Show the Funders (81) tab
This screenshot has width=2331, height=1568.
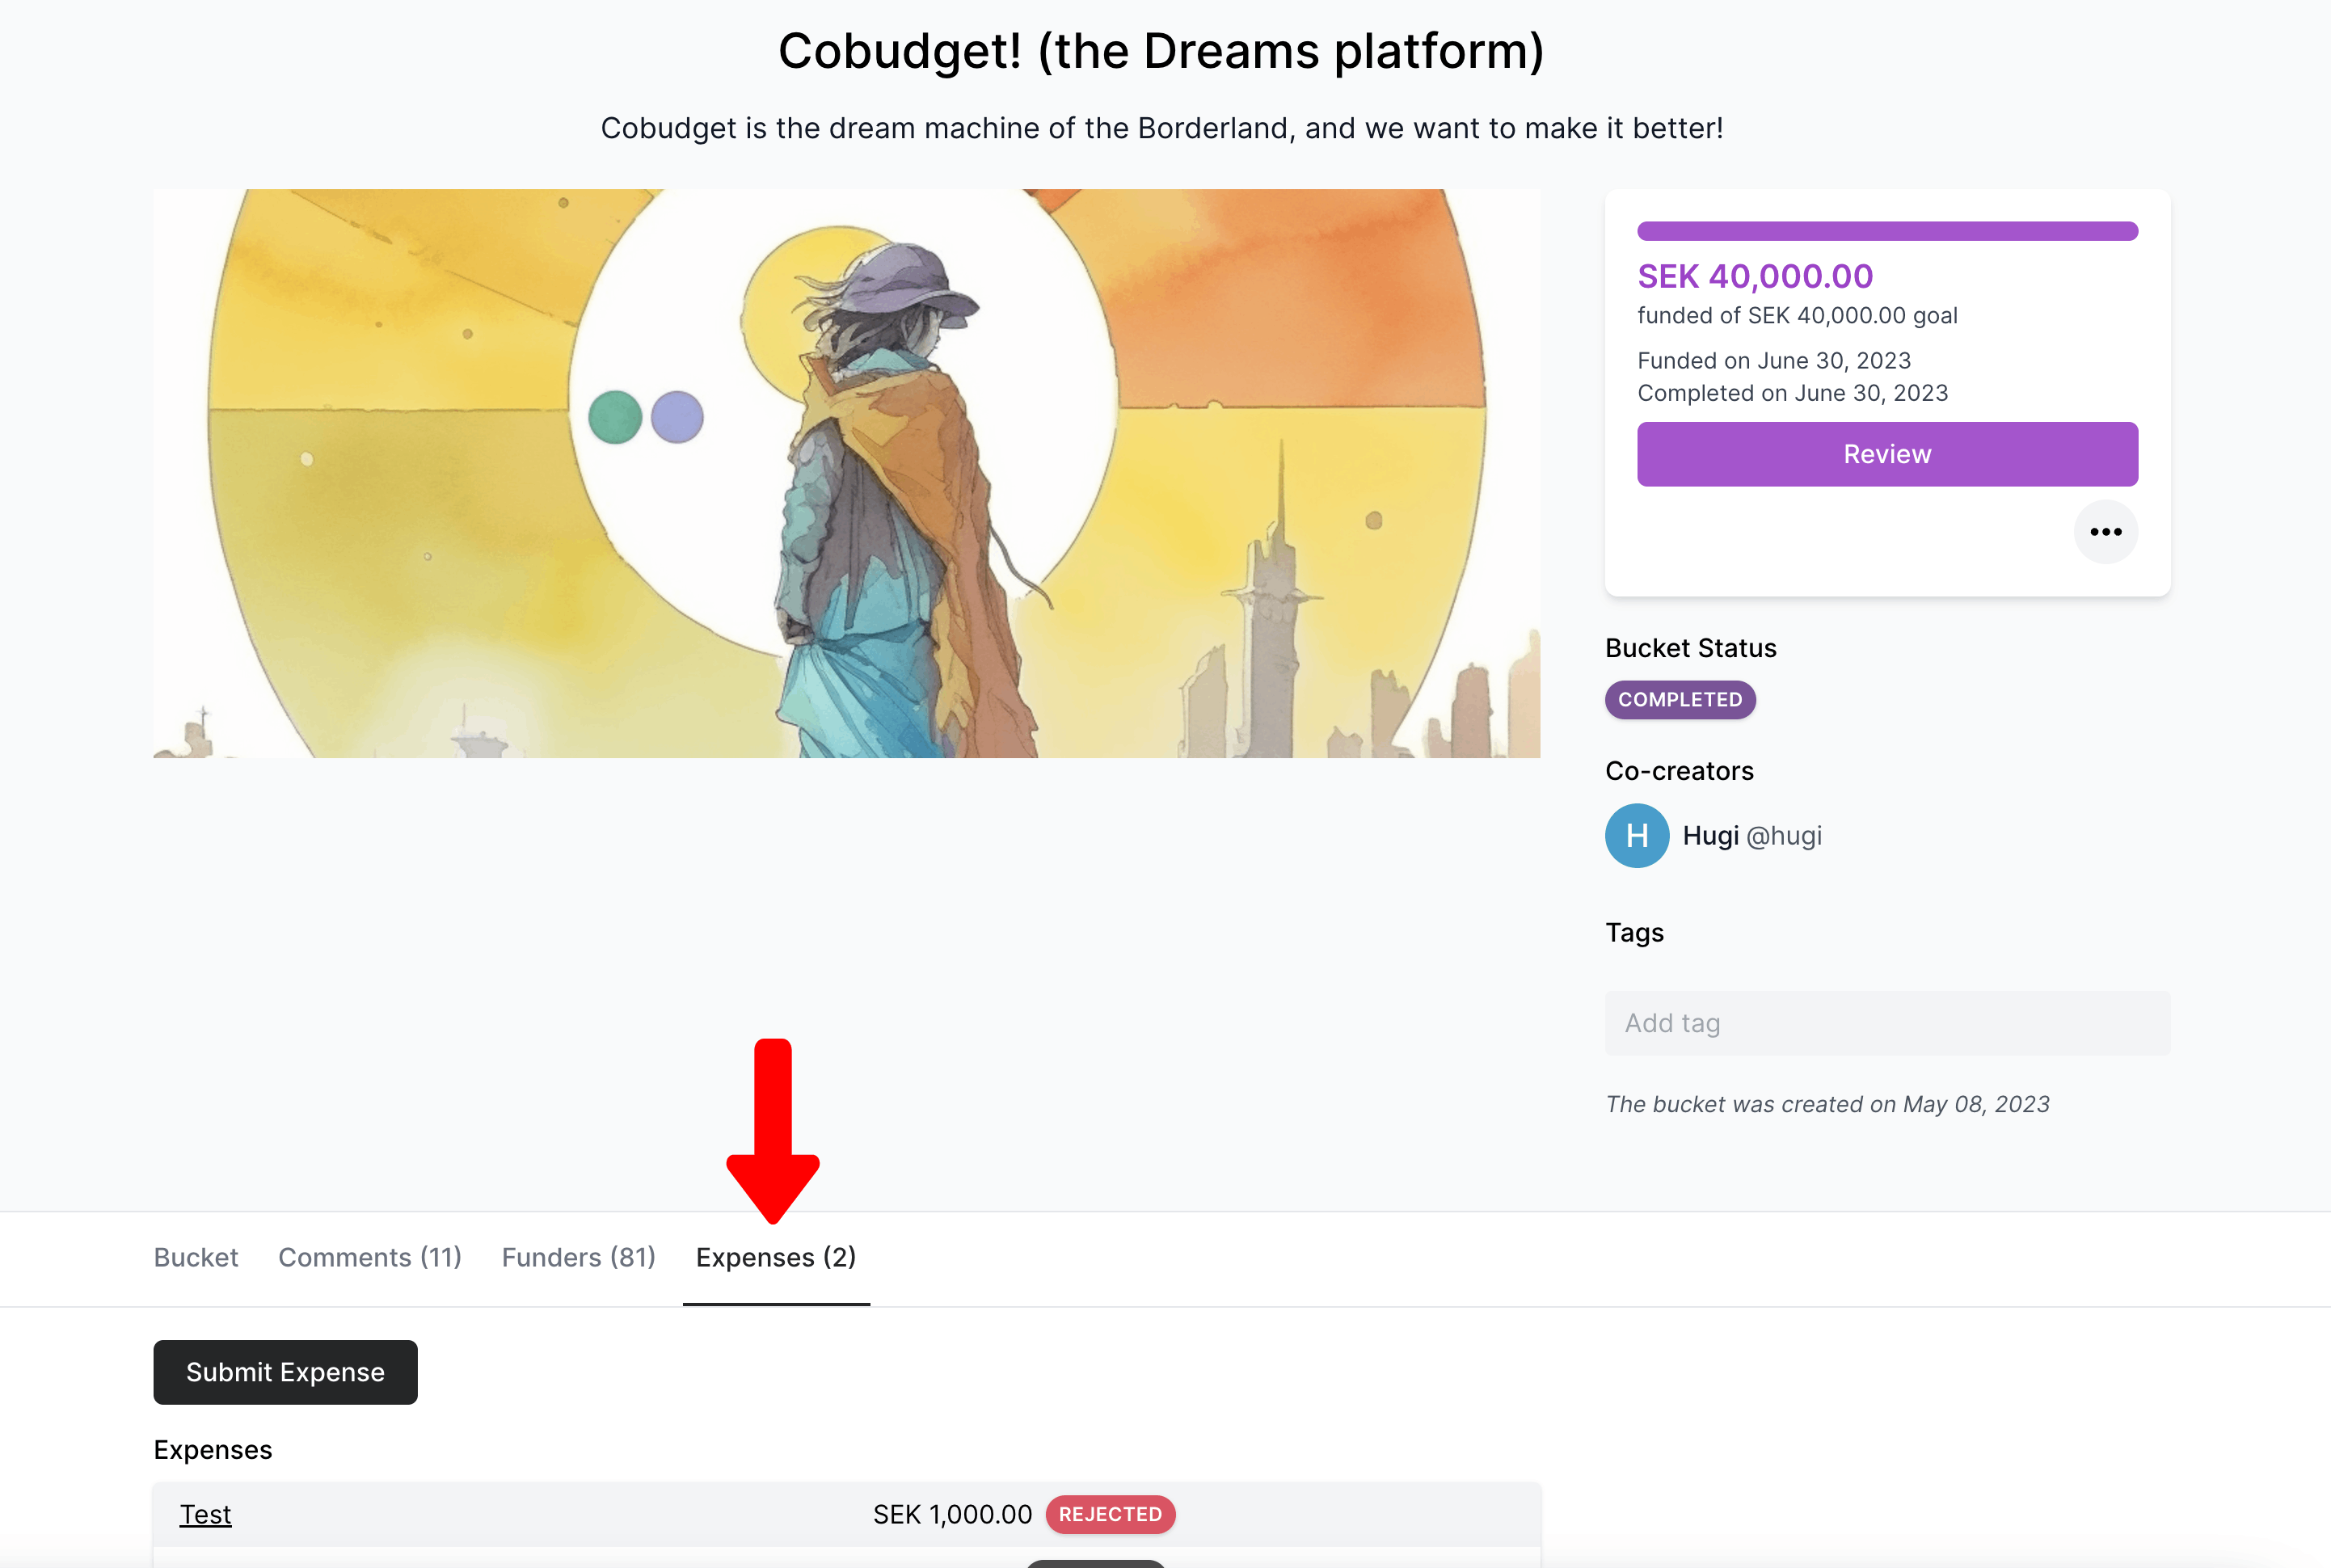pyautogui.click(x=578, y=1257)
